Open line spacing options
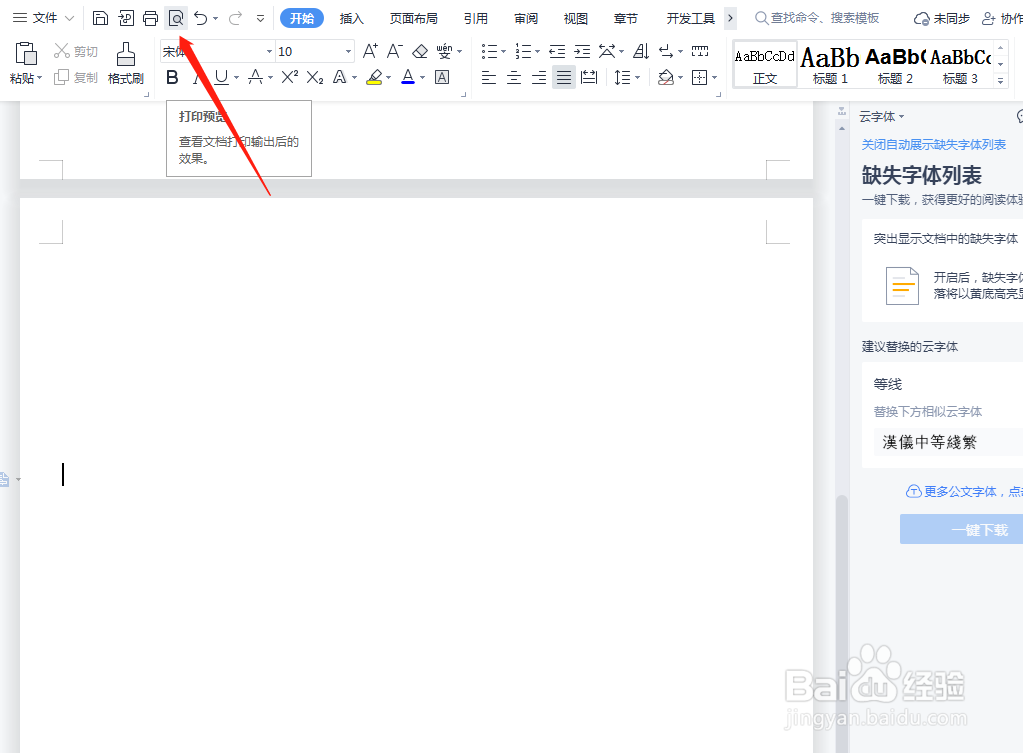The image size is (1023, 753). (622, 78)
